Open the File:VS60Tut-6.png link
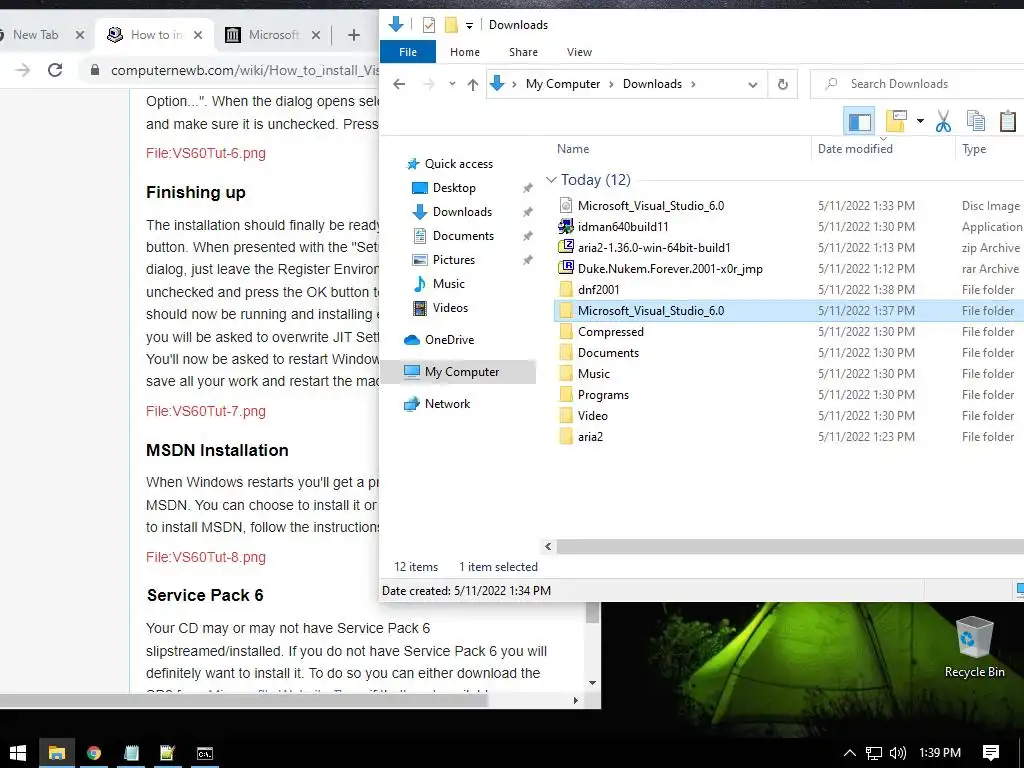Viewport: 1024px width, 768px height. coord(206,153)
